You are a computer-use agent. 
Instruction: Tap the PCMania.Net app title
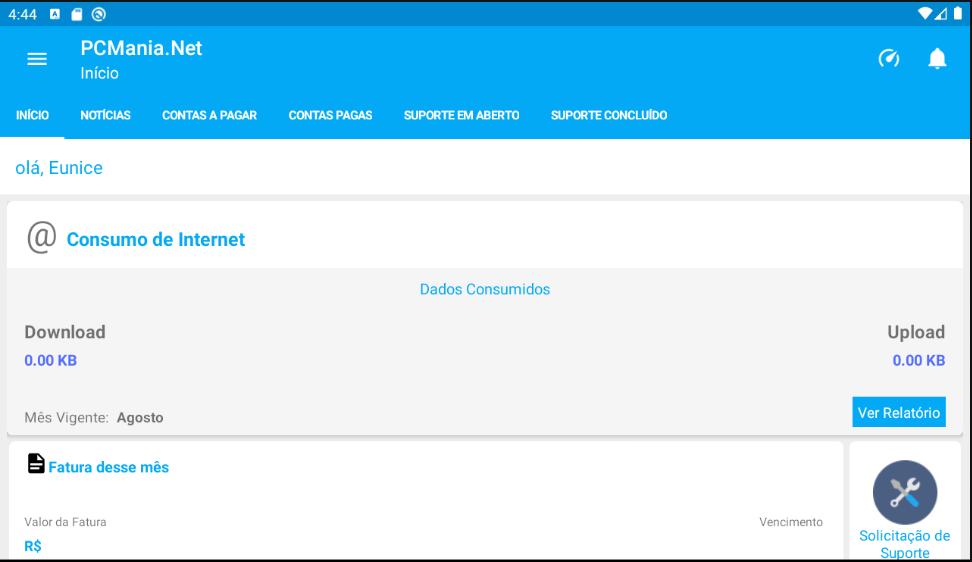tap(141, 48)
